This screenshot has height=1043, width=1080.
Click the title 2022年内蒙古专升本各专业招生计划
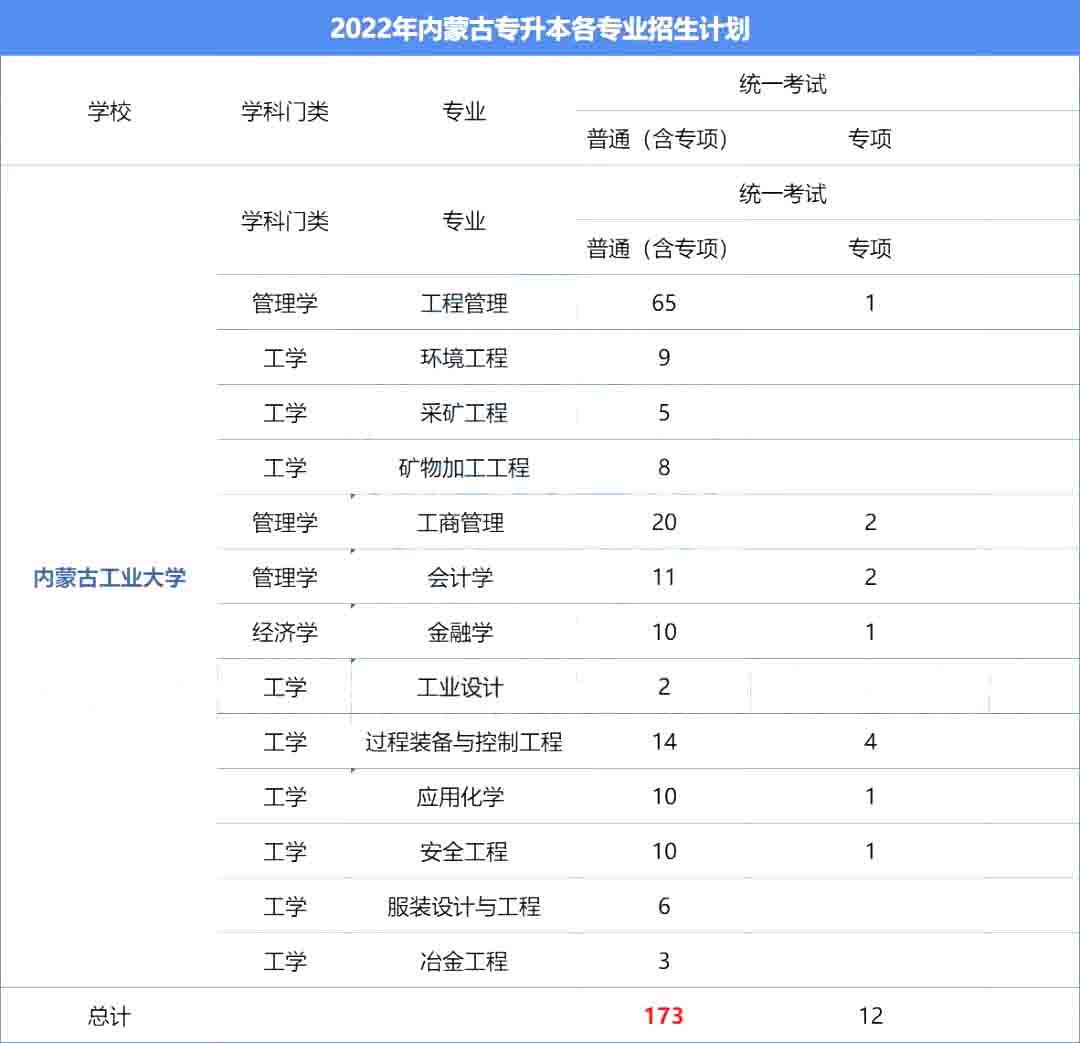(540, 29)
